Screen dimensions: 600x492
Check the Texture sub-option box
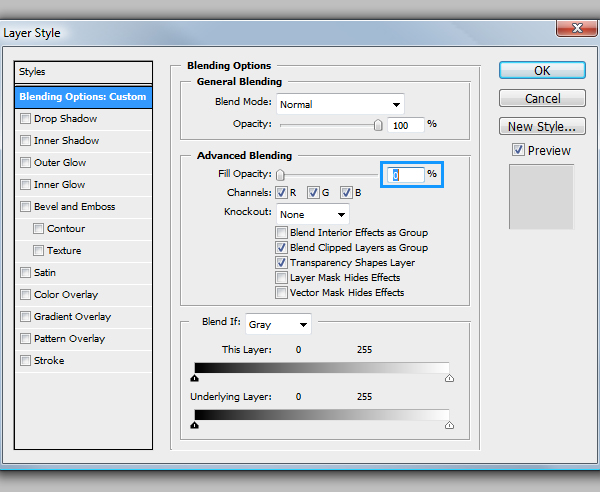[38, 251]
